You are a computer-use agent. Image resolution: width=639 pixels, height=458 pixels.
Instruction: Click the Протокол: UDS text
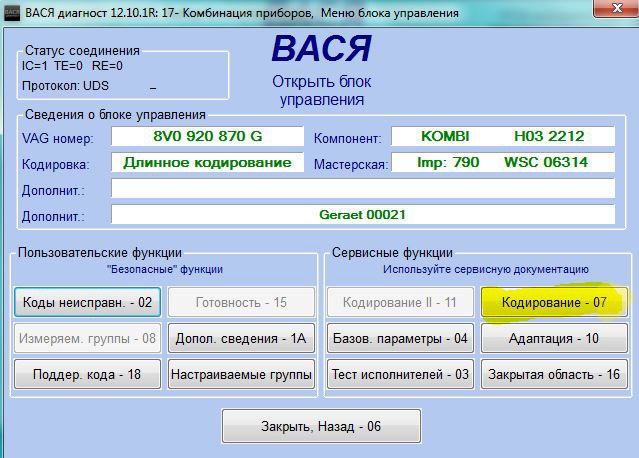tap(65, 86)
